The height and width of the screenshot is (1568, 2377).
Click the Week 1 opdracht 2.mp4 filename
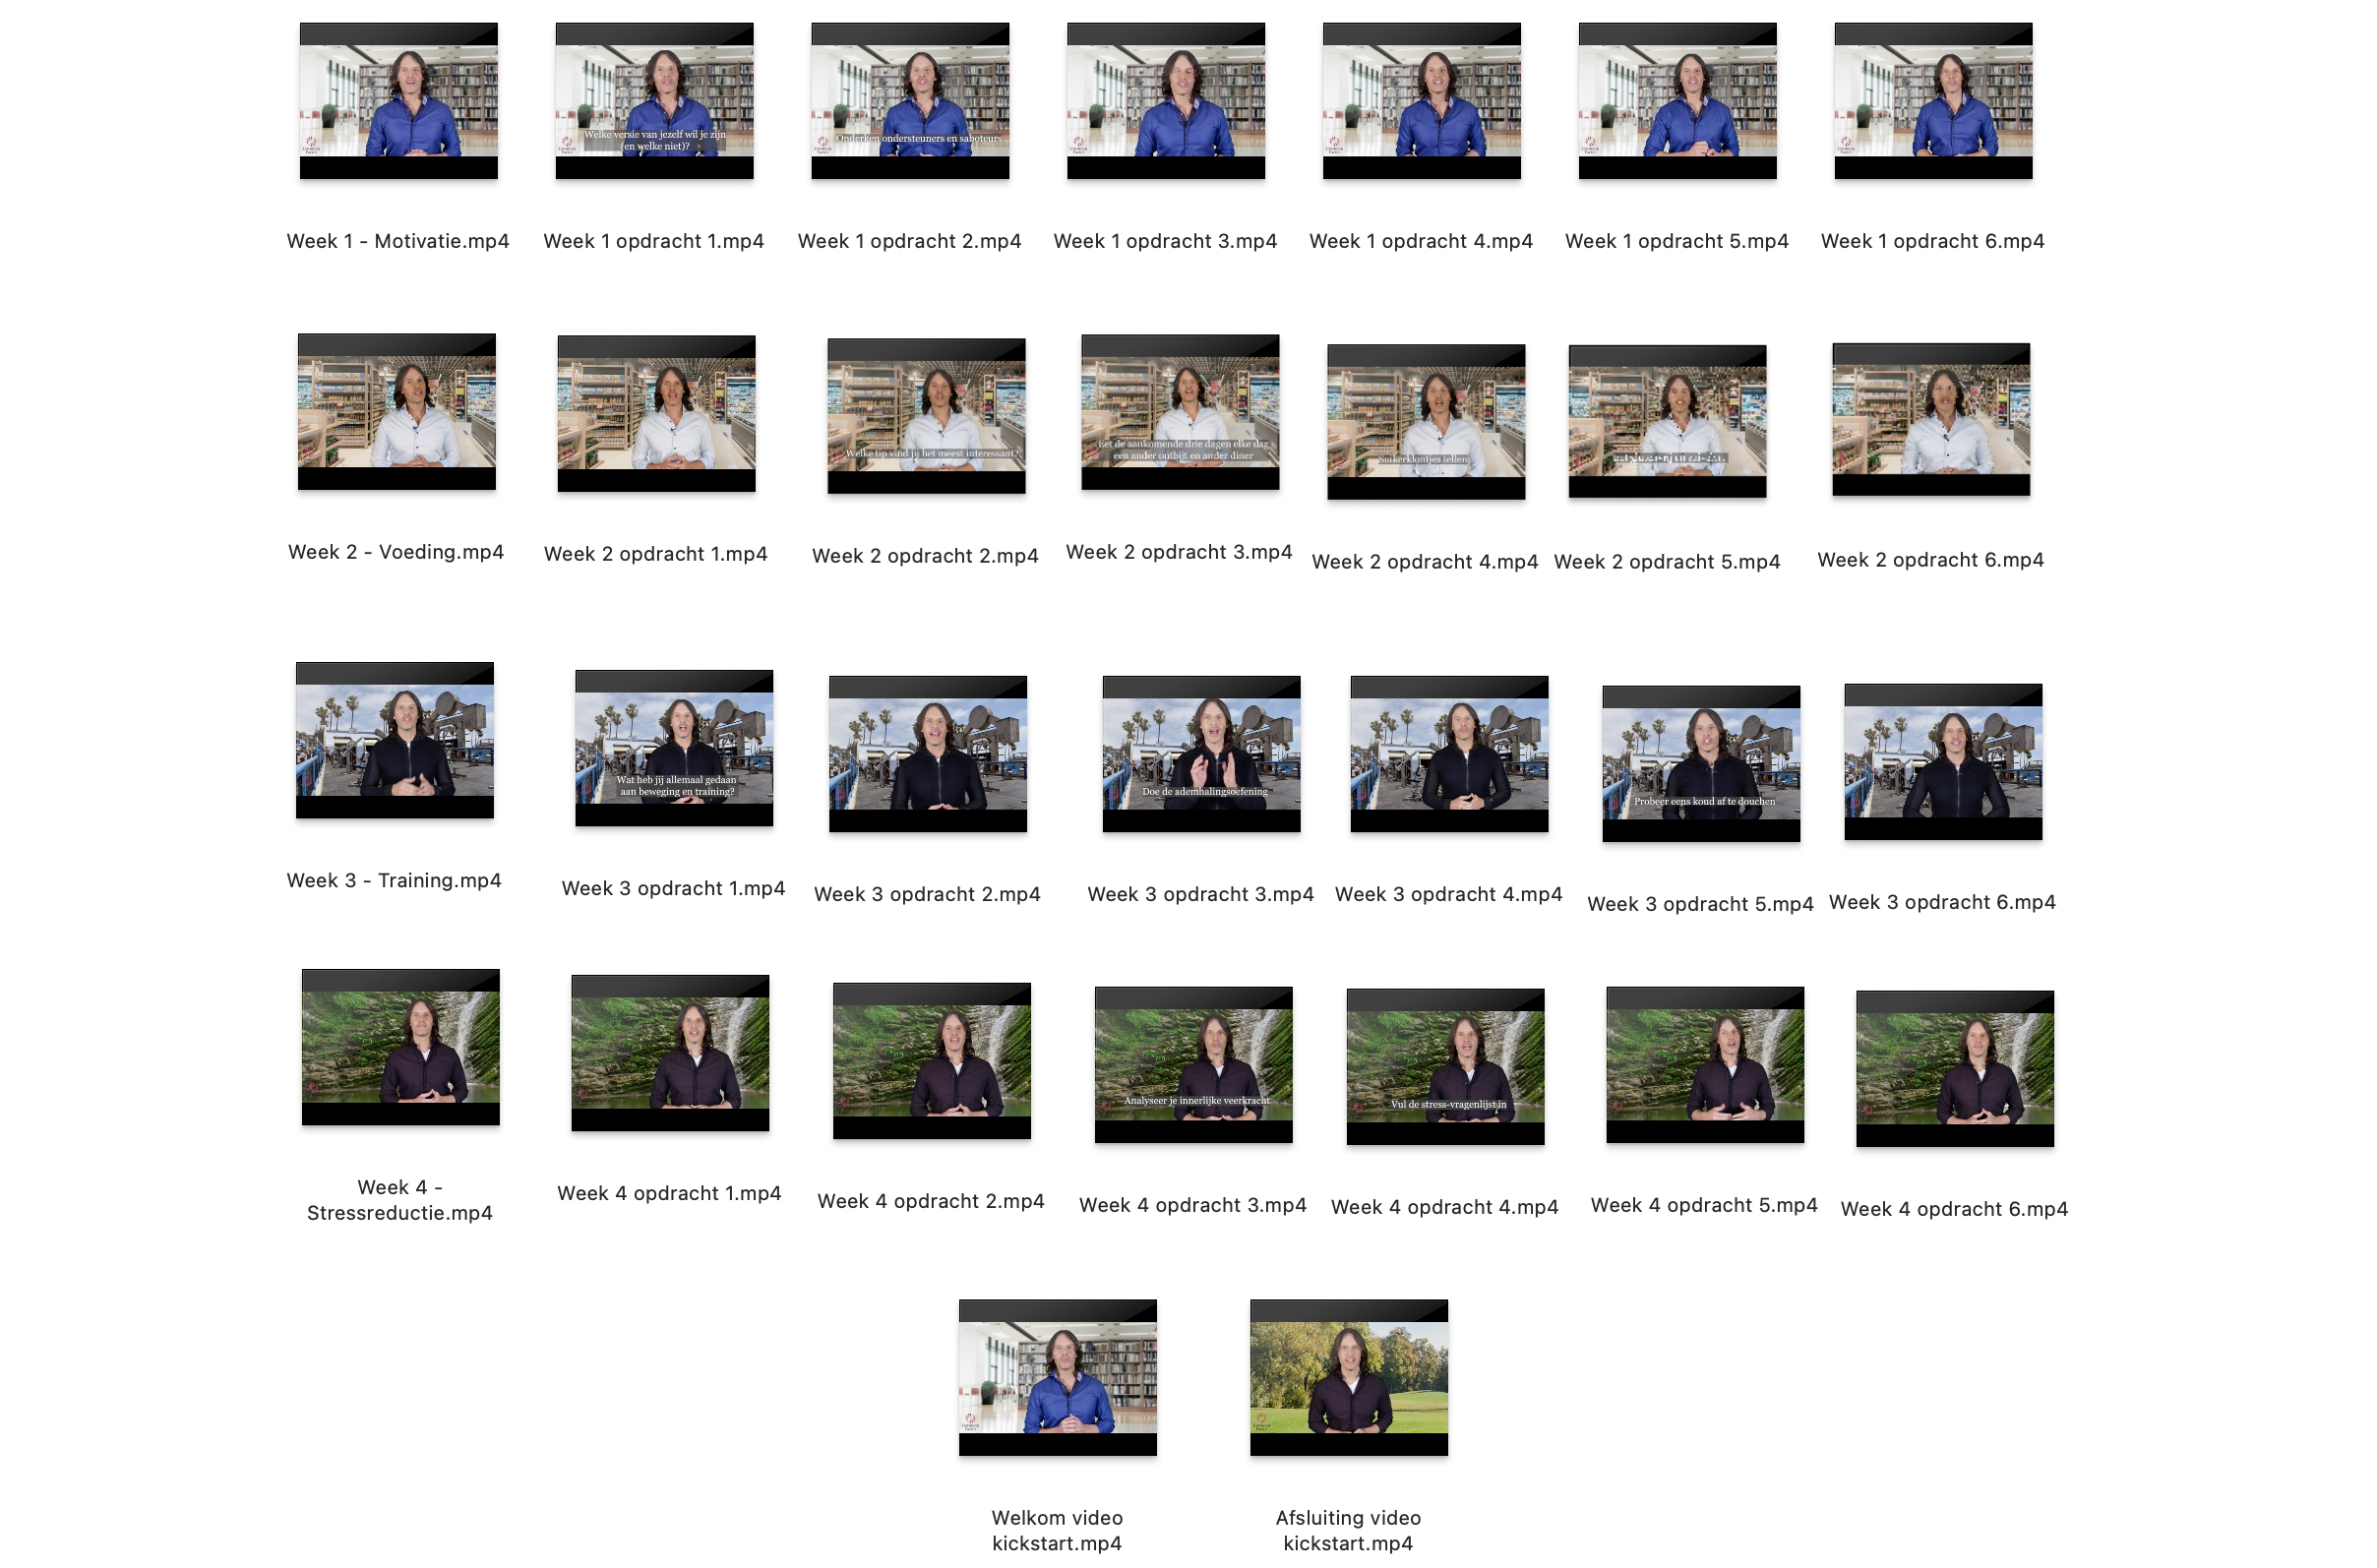click(x=909, y=241)
